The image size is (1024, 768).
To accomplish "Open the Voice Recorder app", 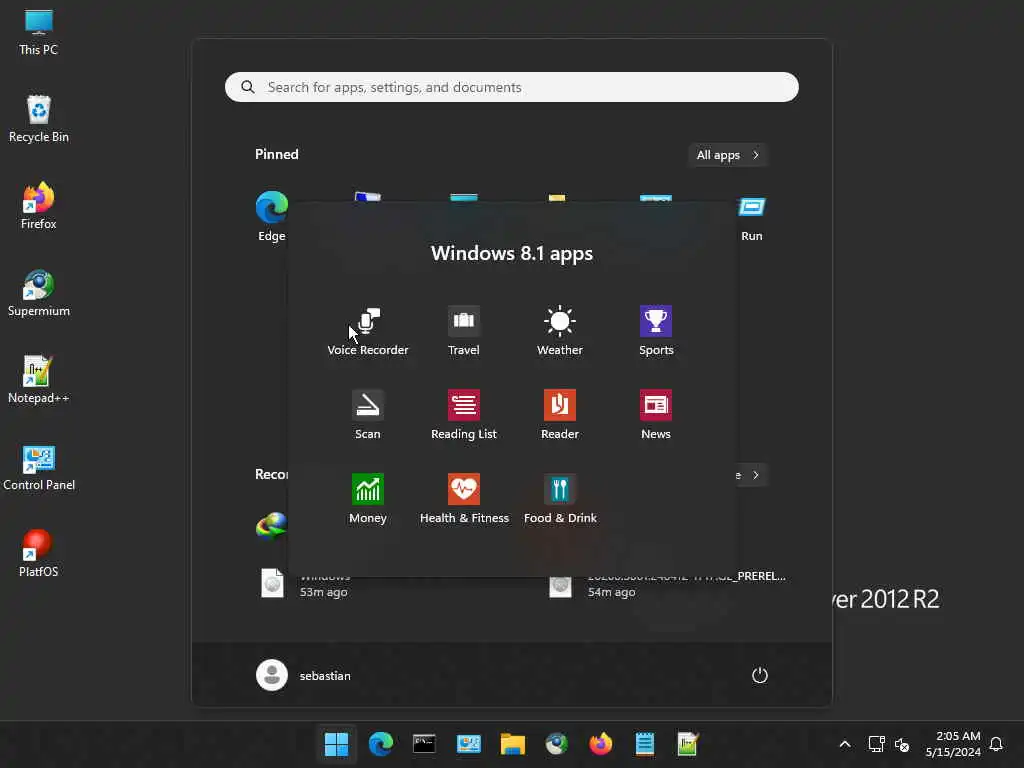I will click(x=368, y=331).
